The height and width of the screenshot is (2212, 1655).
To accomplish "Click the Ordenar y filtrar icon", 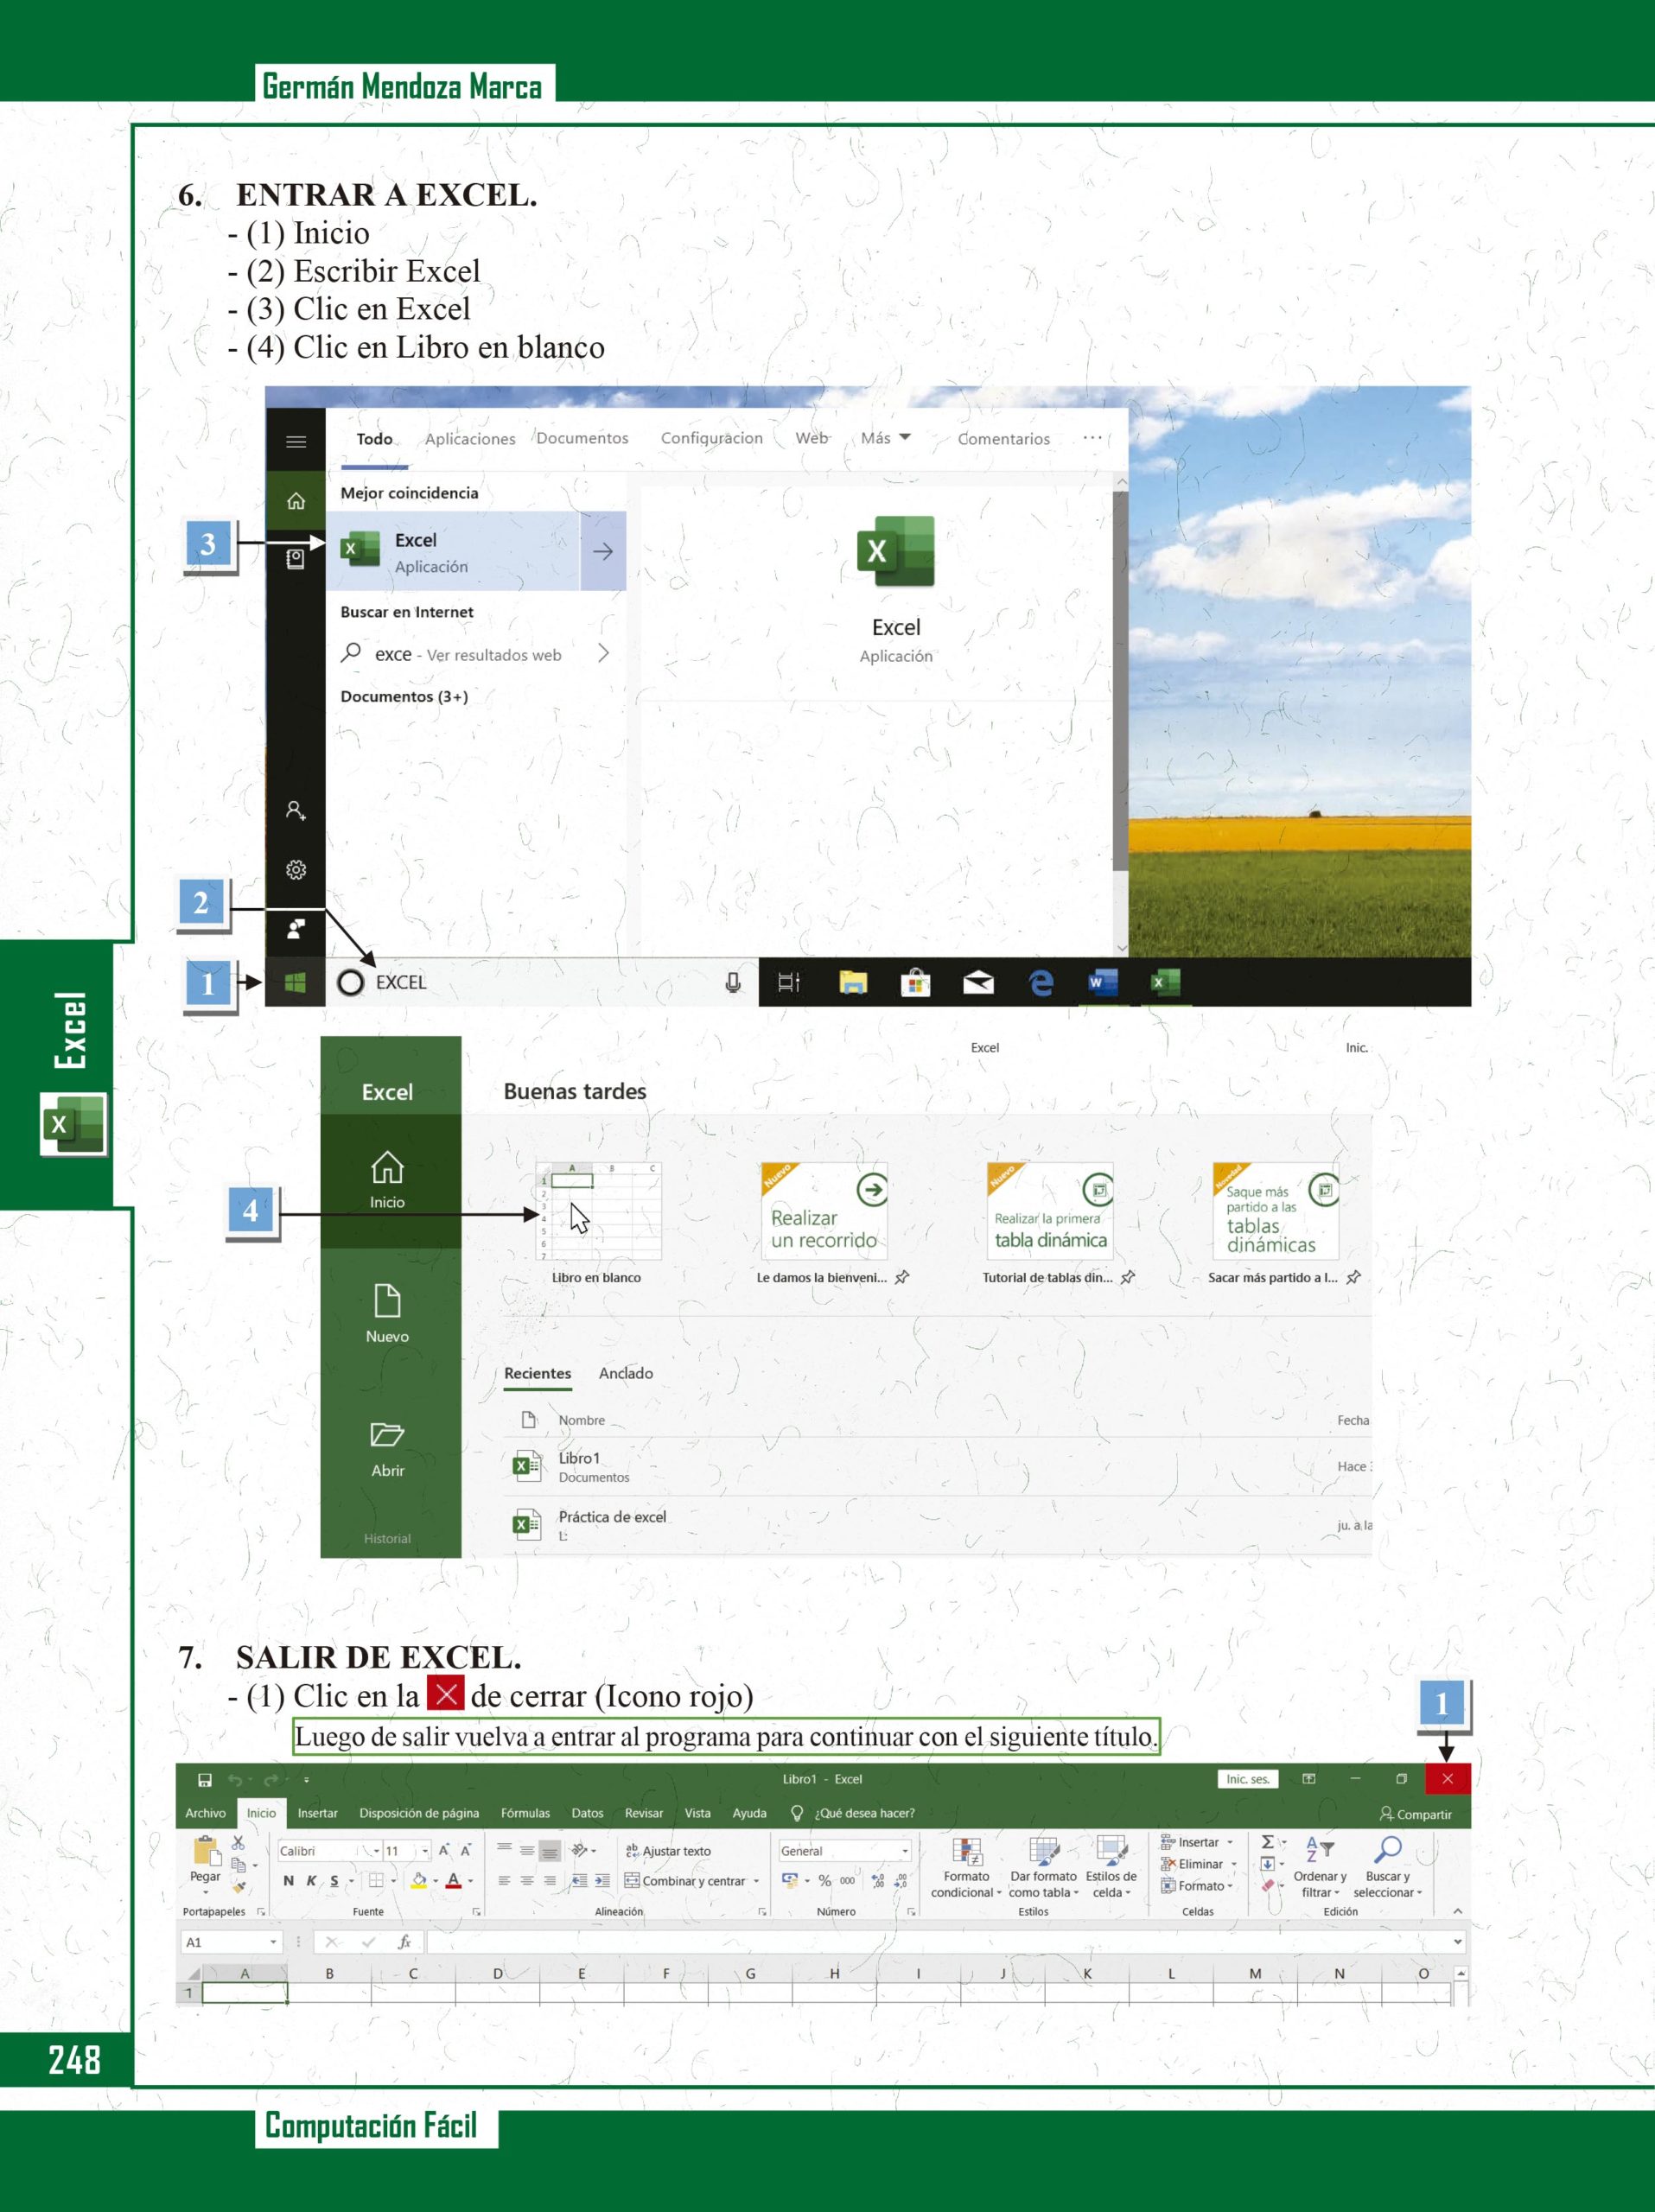I will [1319, 1851].
